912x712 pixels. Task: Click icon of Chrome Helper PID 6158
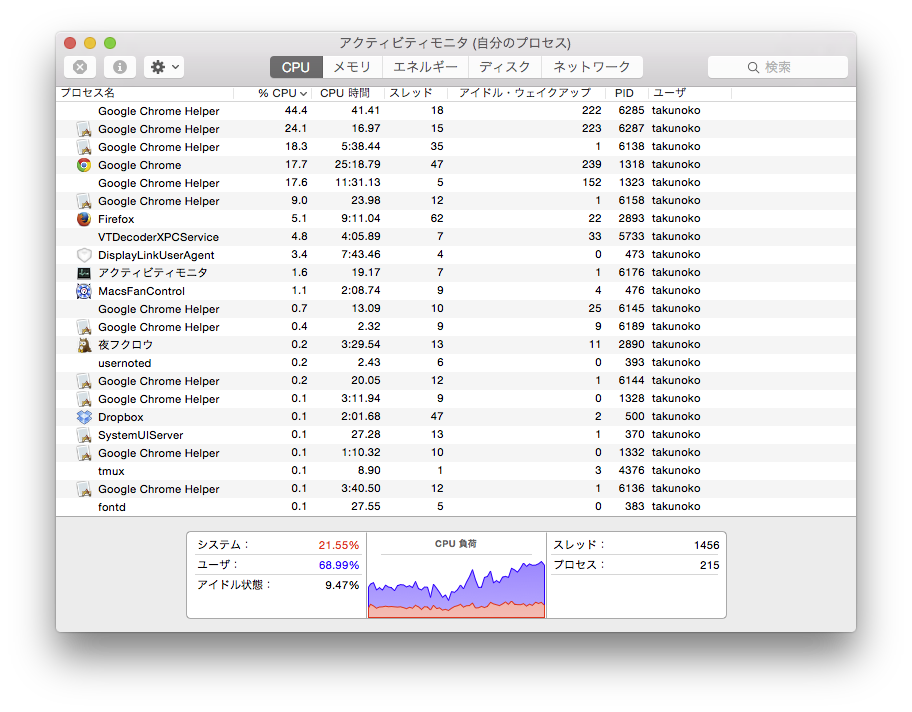pos(84,201)
